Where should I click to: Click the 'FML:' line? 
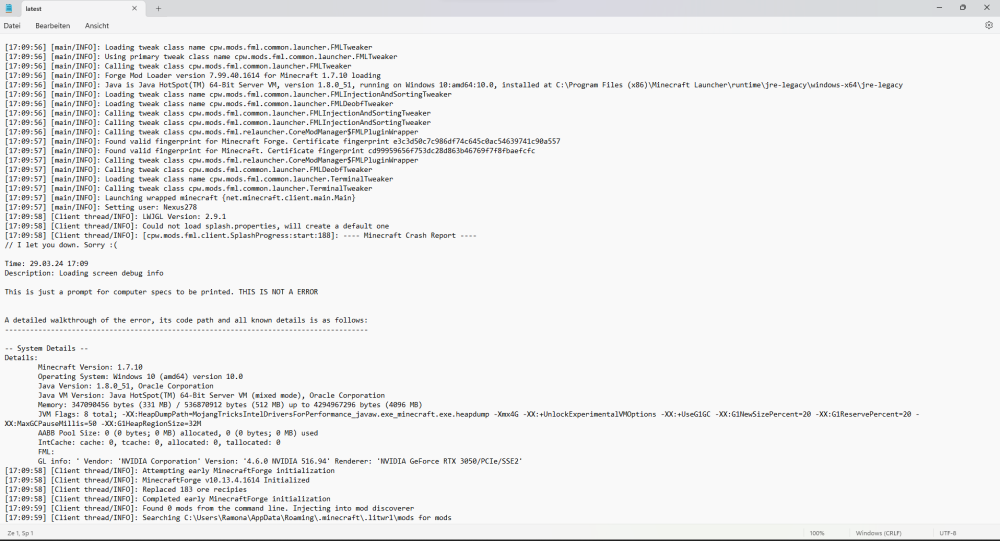pyautogui.click(x=46, y=452)
